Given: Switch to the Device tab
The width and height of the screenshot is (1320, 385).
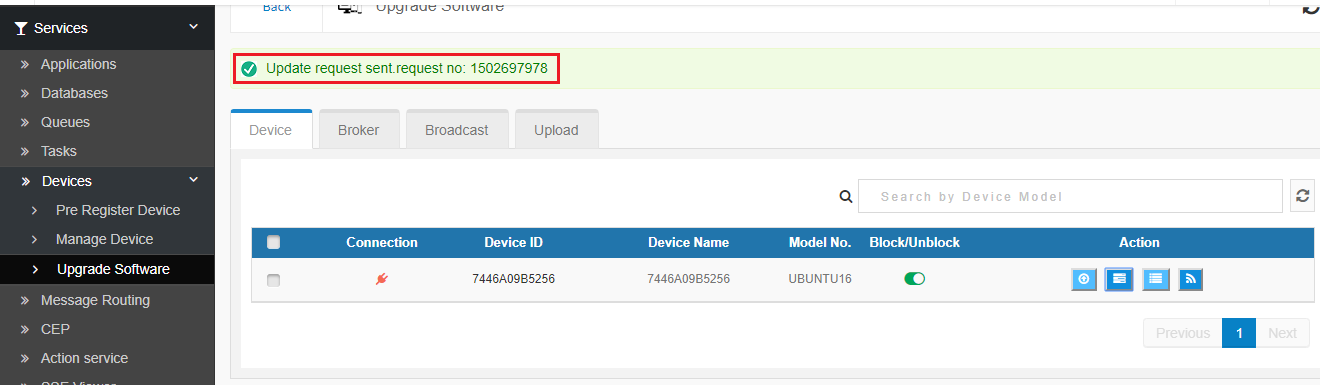Looking at the screenshot, I should [271, 130].
